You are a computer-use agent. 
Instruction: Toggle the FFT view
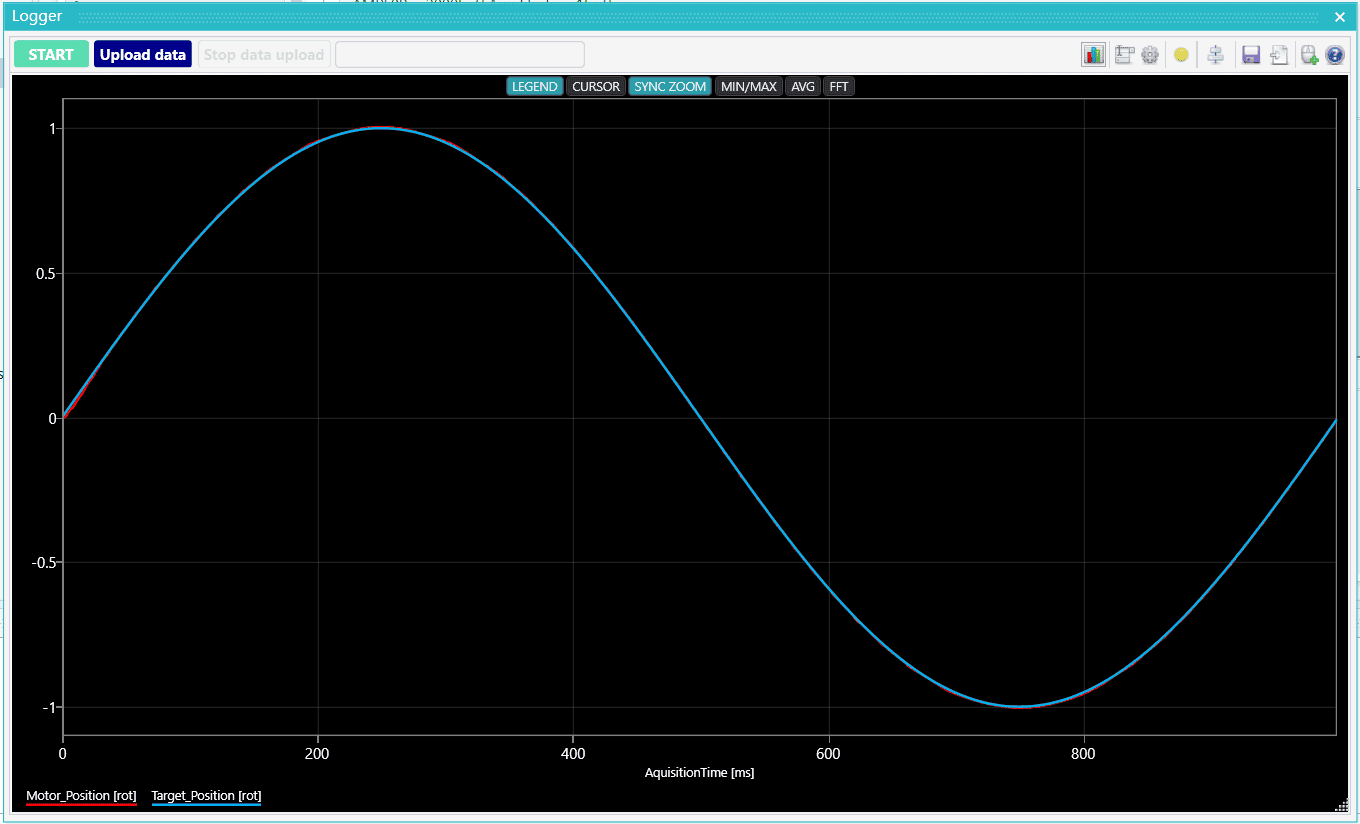pyautogui.click(x=839, y=87)
